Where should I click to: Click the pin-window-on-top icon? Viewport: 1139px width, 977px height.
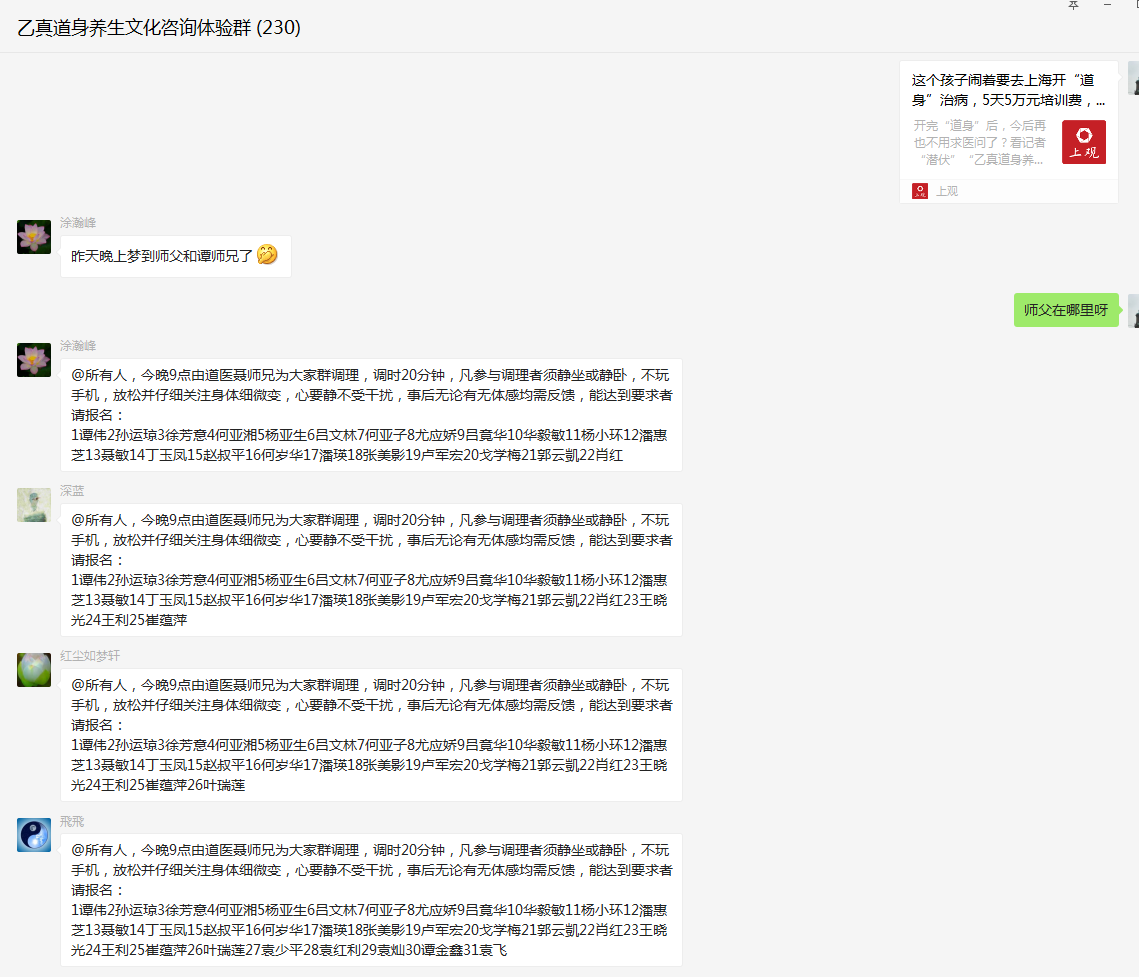(1074, 5)
